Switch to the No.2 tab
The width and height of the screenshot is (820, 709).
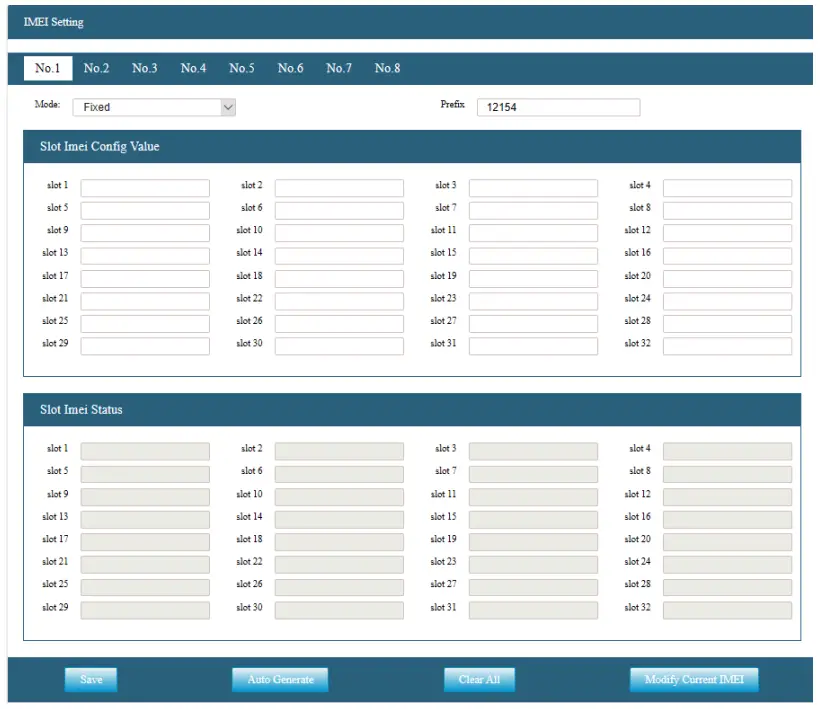coord(96,68)
